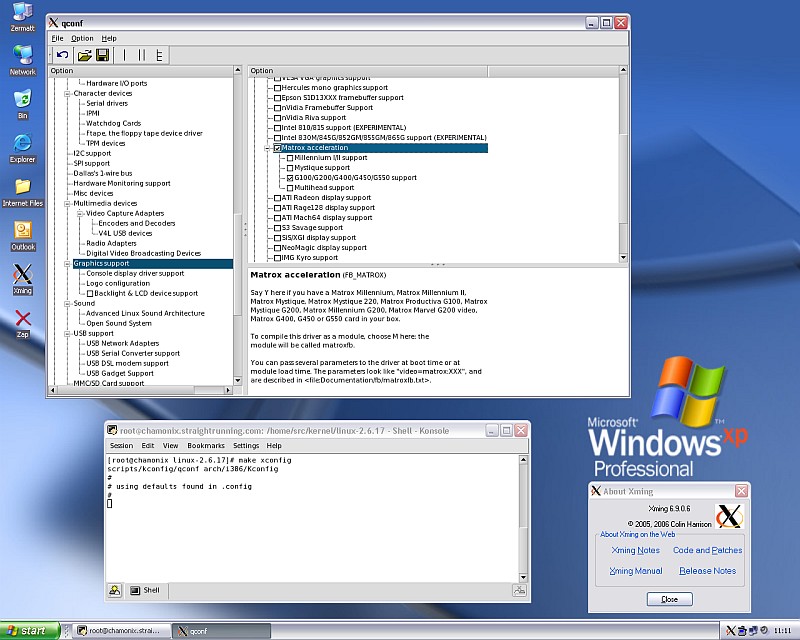This screenshot has height=640, width=800.
Task: Switch to Full View toolbar icon
Action: pyautogui.click(x=159, y=55)
